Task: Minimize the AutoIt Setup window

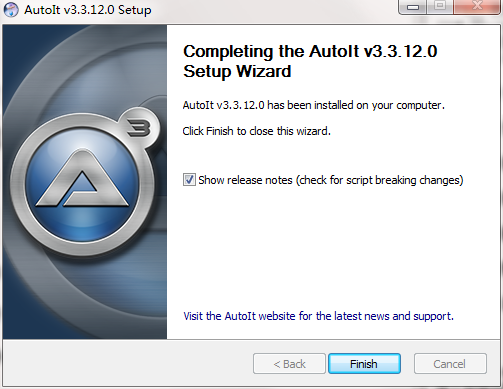Action: coord(413,6)
